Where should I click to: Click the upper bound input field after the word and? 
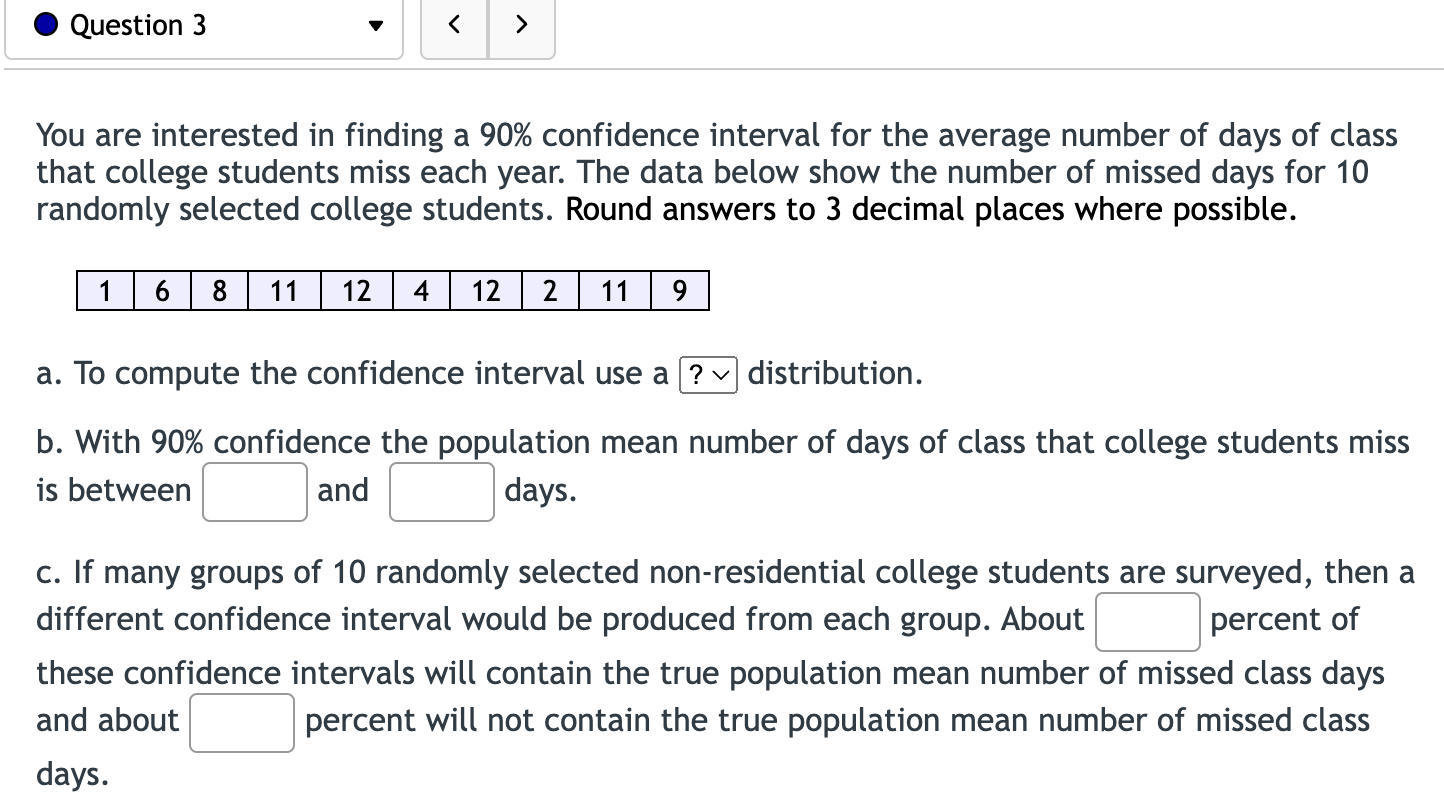pos(441,490)
